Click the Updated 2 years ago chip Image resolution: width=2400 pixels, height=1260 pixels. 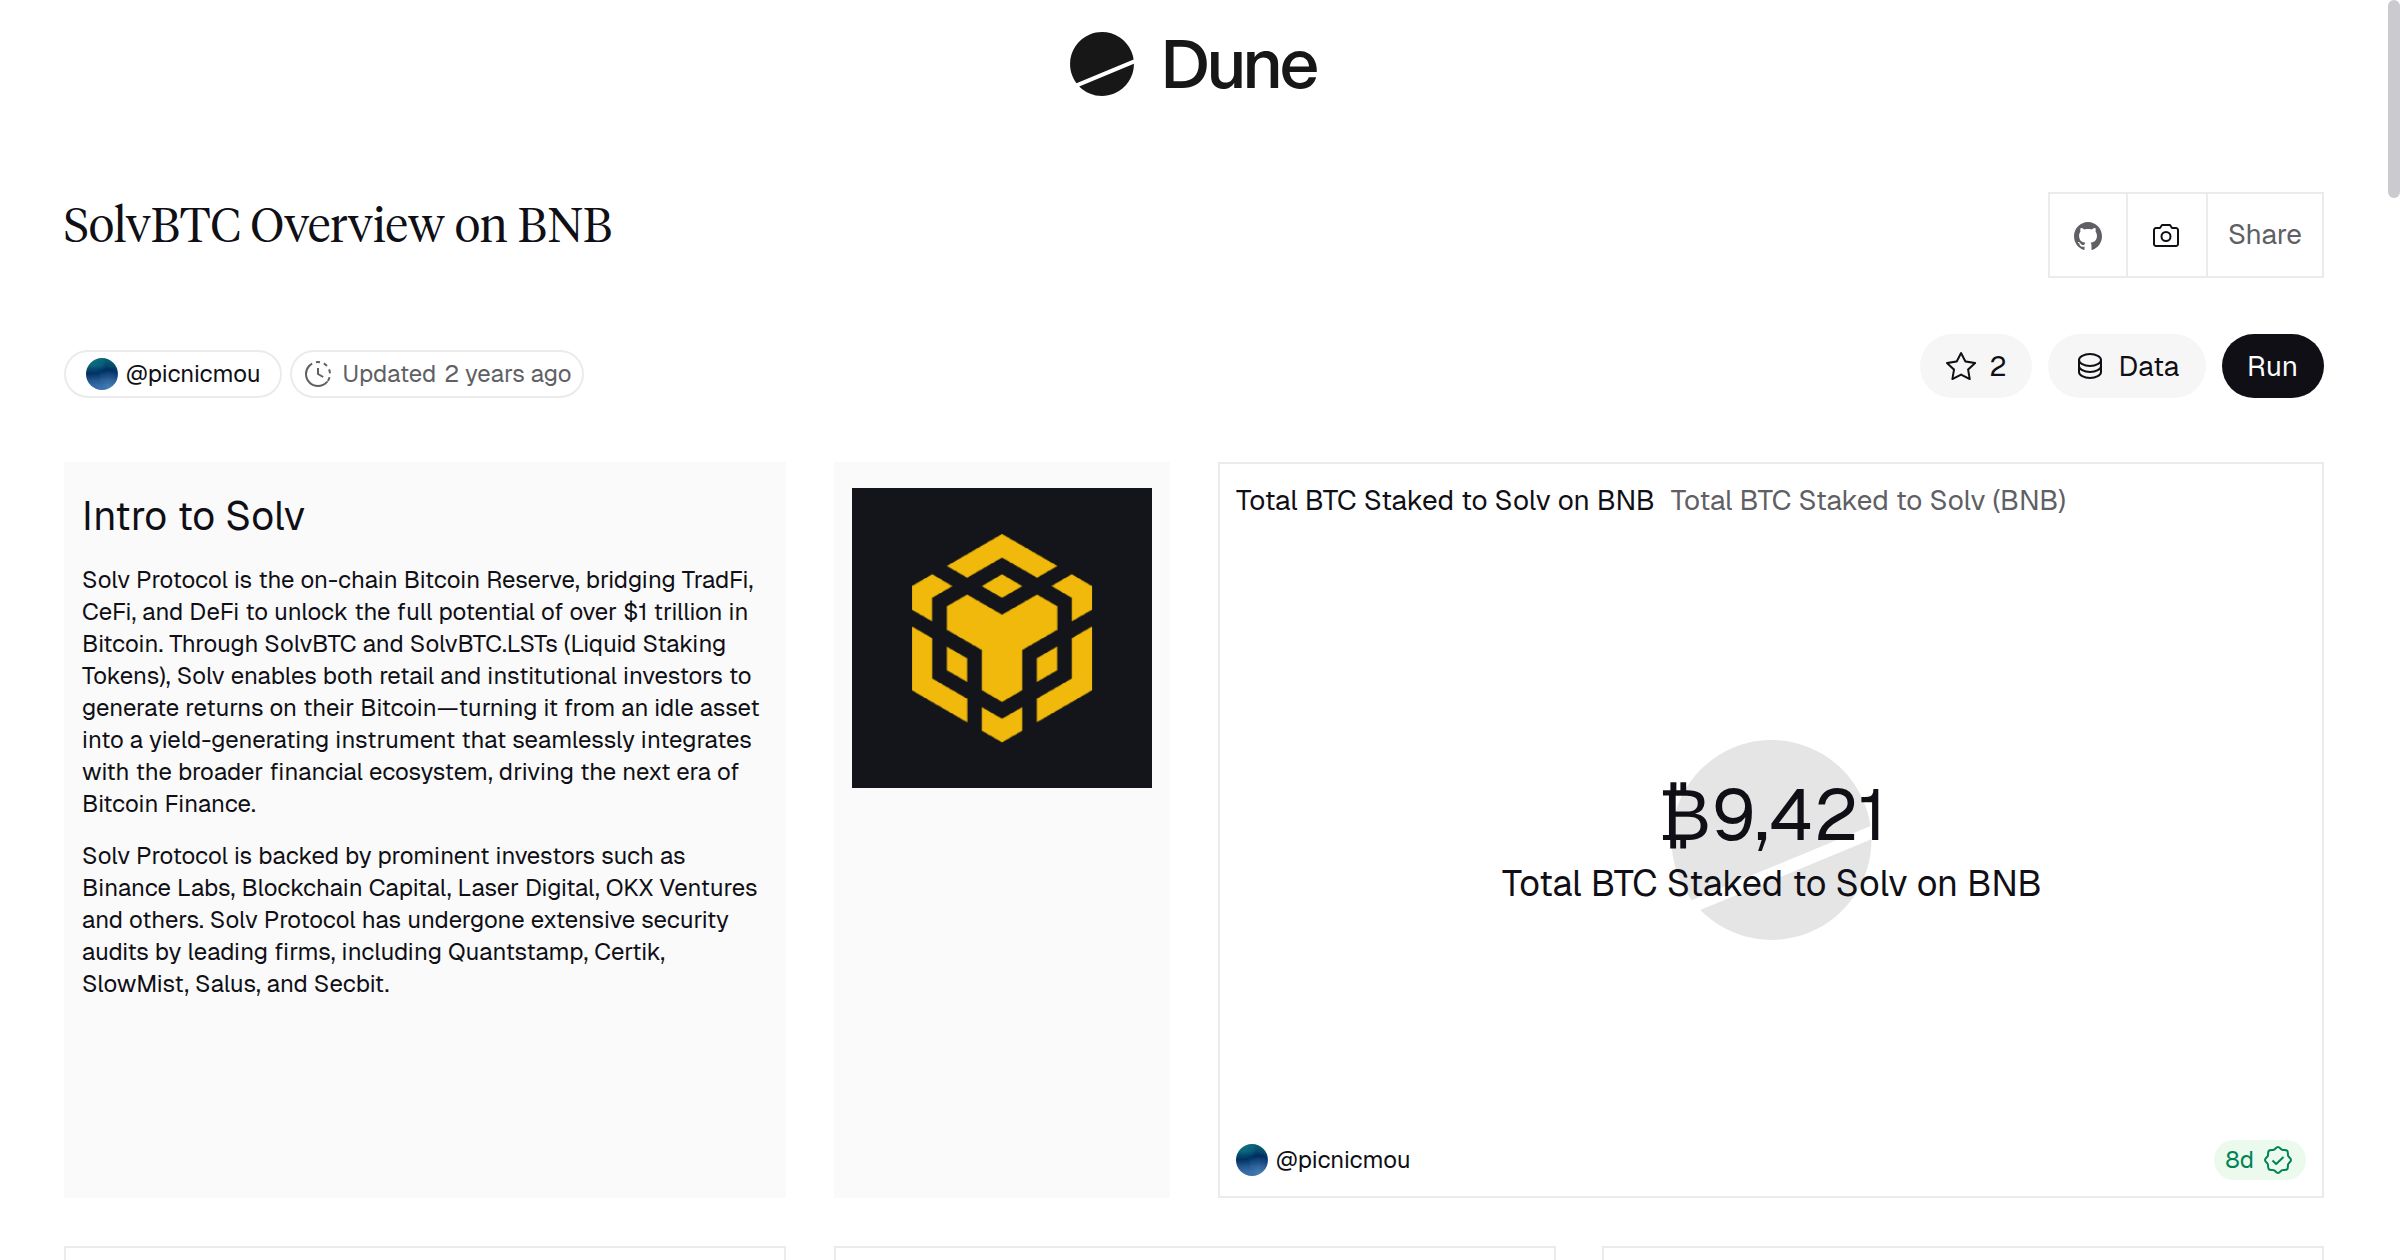[x=437, y=373]
